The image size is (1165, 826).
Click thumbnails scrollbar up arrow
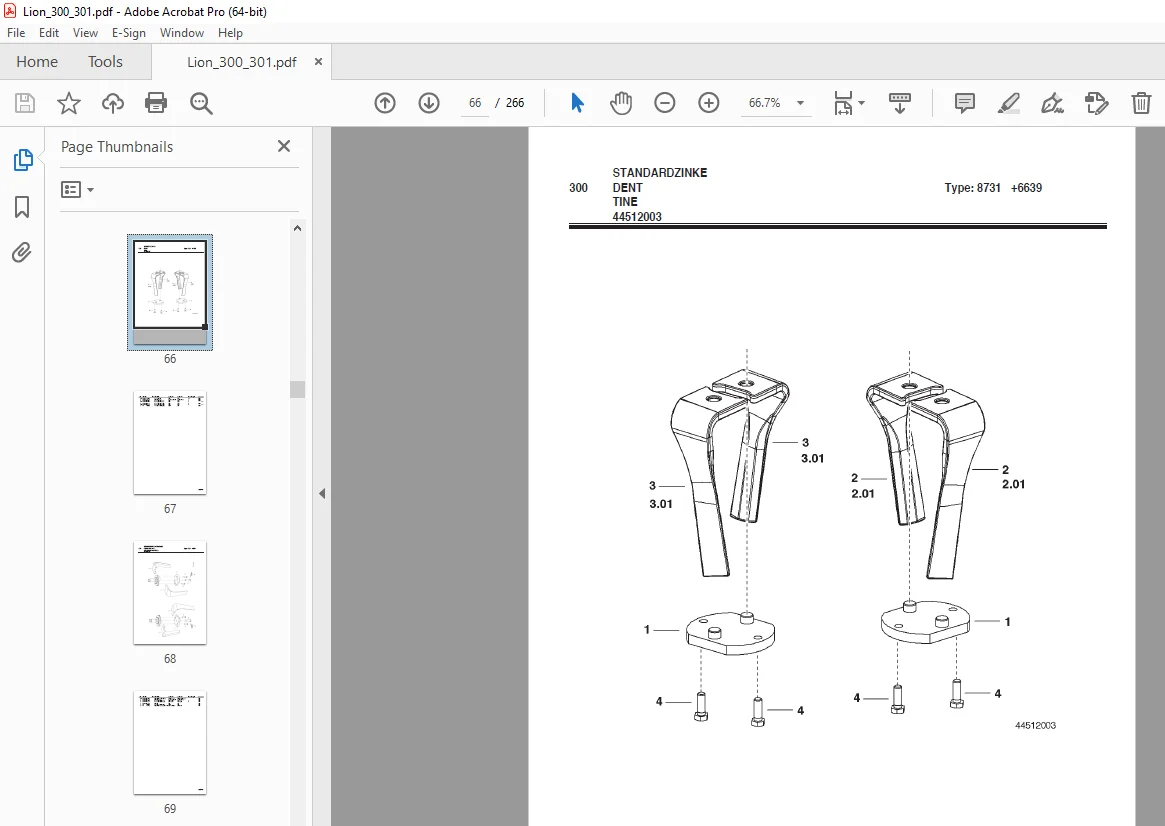[x=297, y=228]
